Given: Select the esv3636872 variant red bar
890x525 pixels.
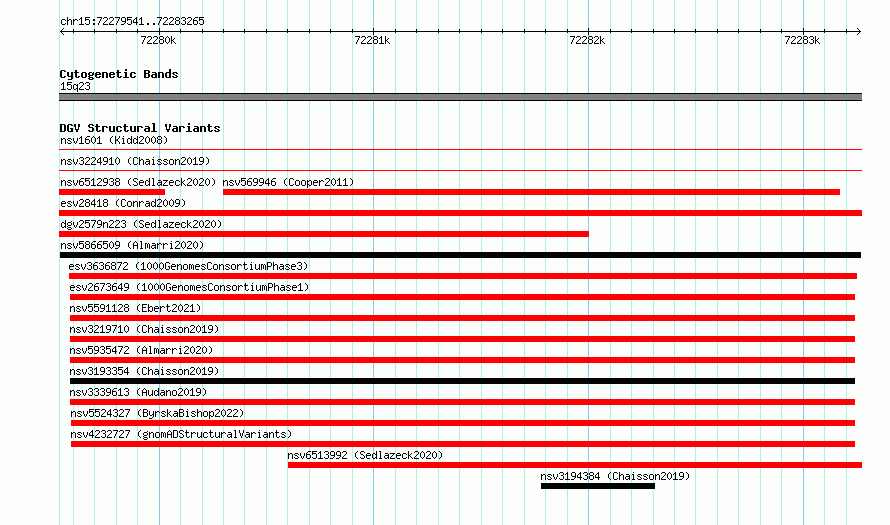Looking at the screenshot, I should click(x=463, y=276).
